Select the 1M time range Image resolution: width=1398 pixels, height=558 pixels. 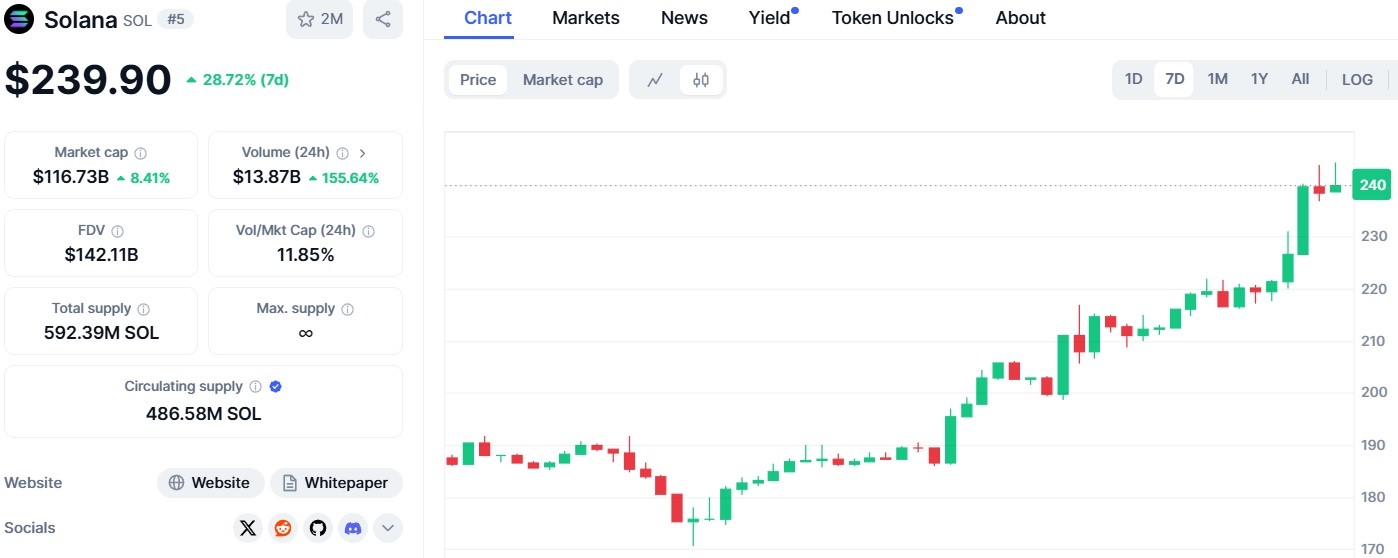pyautogui.click(x=1217, y=79)
